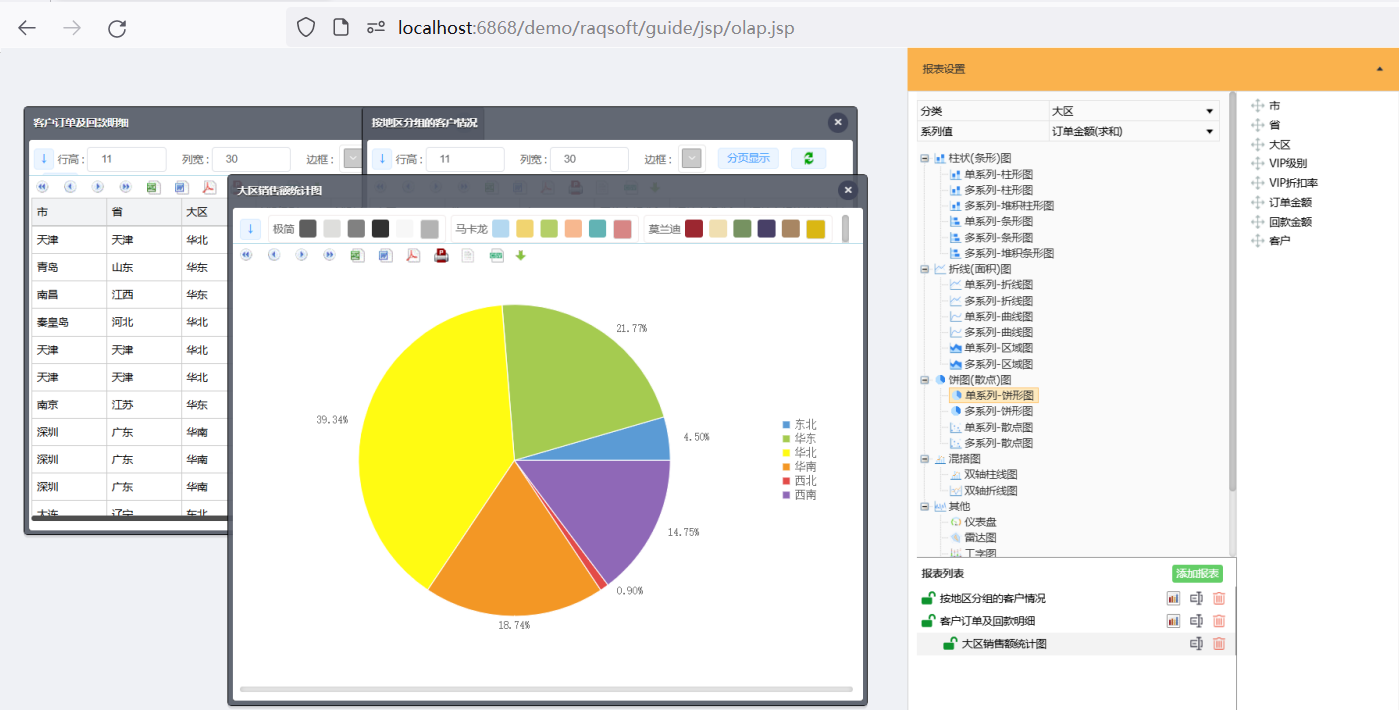Export the pie chart to PDF
This screenshot has width=1399, height=710.
click(x=413, y=255)
